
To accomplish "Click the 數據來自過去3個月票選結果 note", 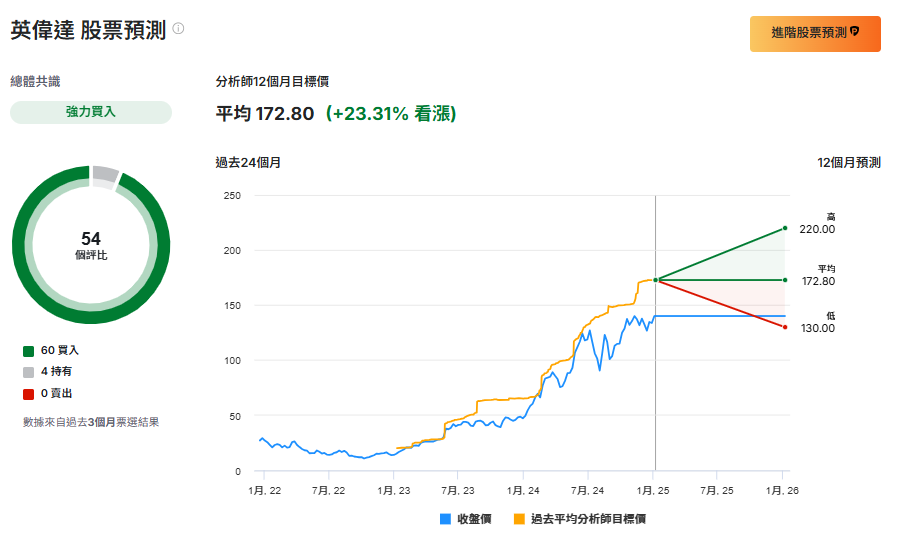I will pos(91,422).
